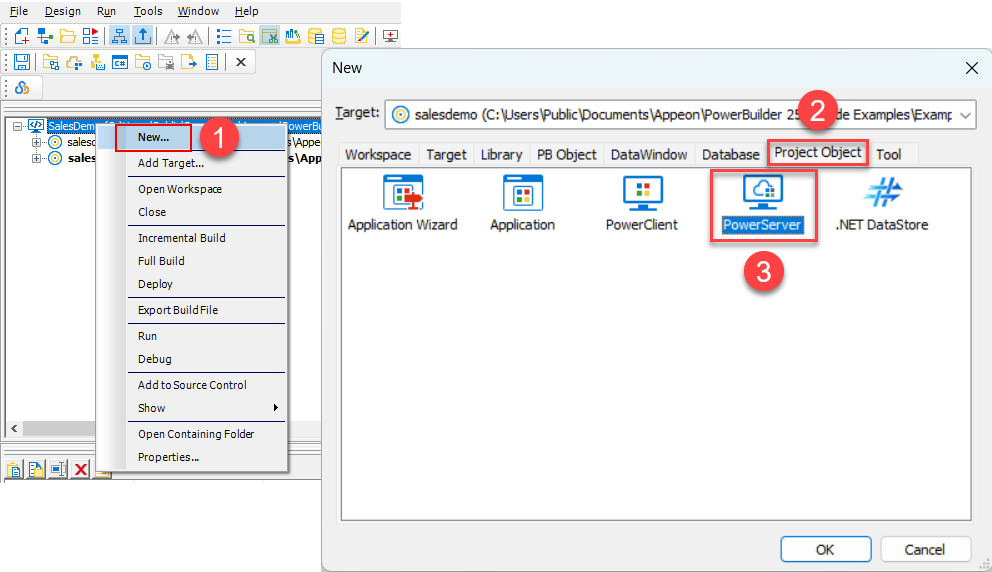Click the OK button
This screenshot has width=992, height=572.
pyautogui.click(x=824, y=549)
